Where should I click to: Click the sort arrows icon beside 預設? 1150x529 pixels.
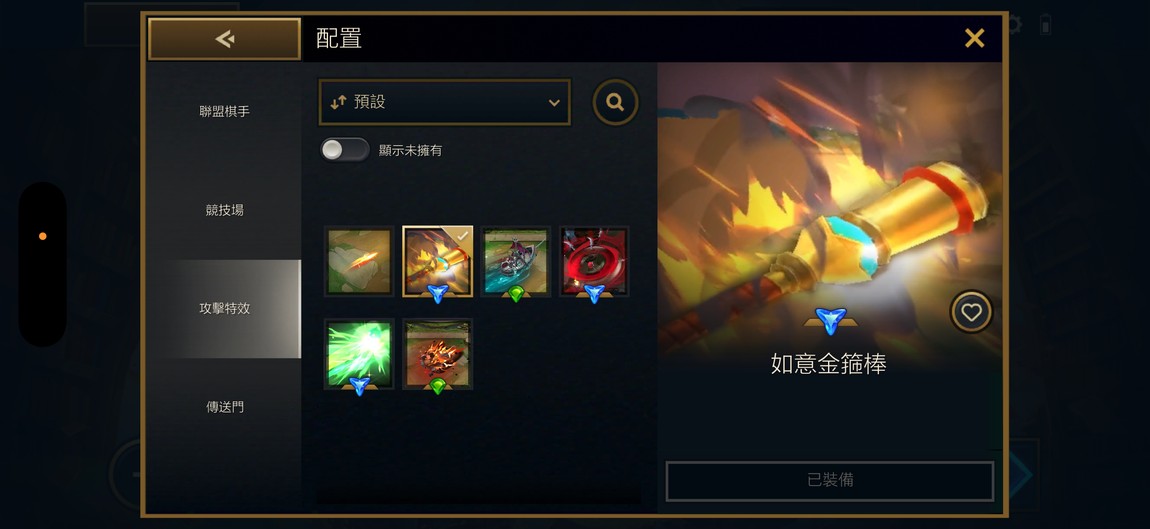tap(337, 103)
